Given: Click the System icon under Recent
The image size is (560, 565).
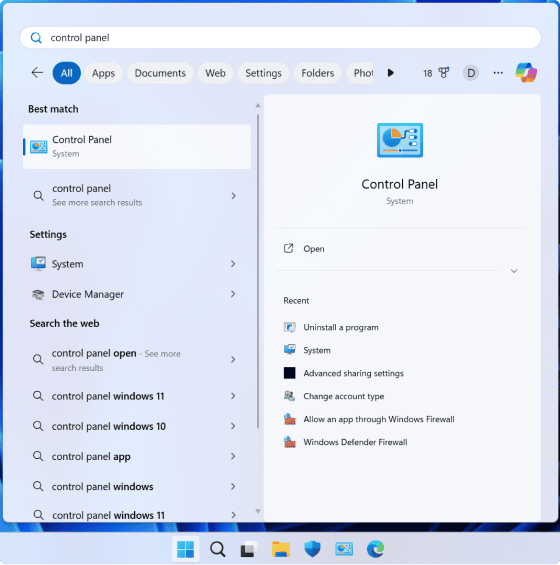Looking at the screenshot, I should pos(289,350).
